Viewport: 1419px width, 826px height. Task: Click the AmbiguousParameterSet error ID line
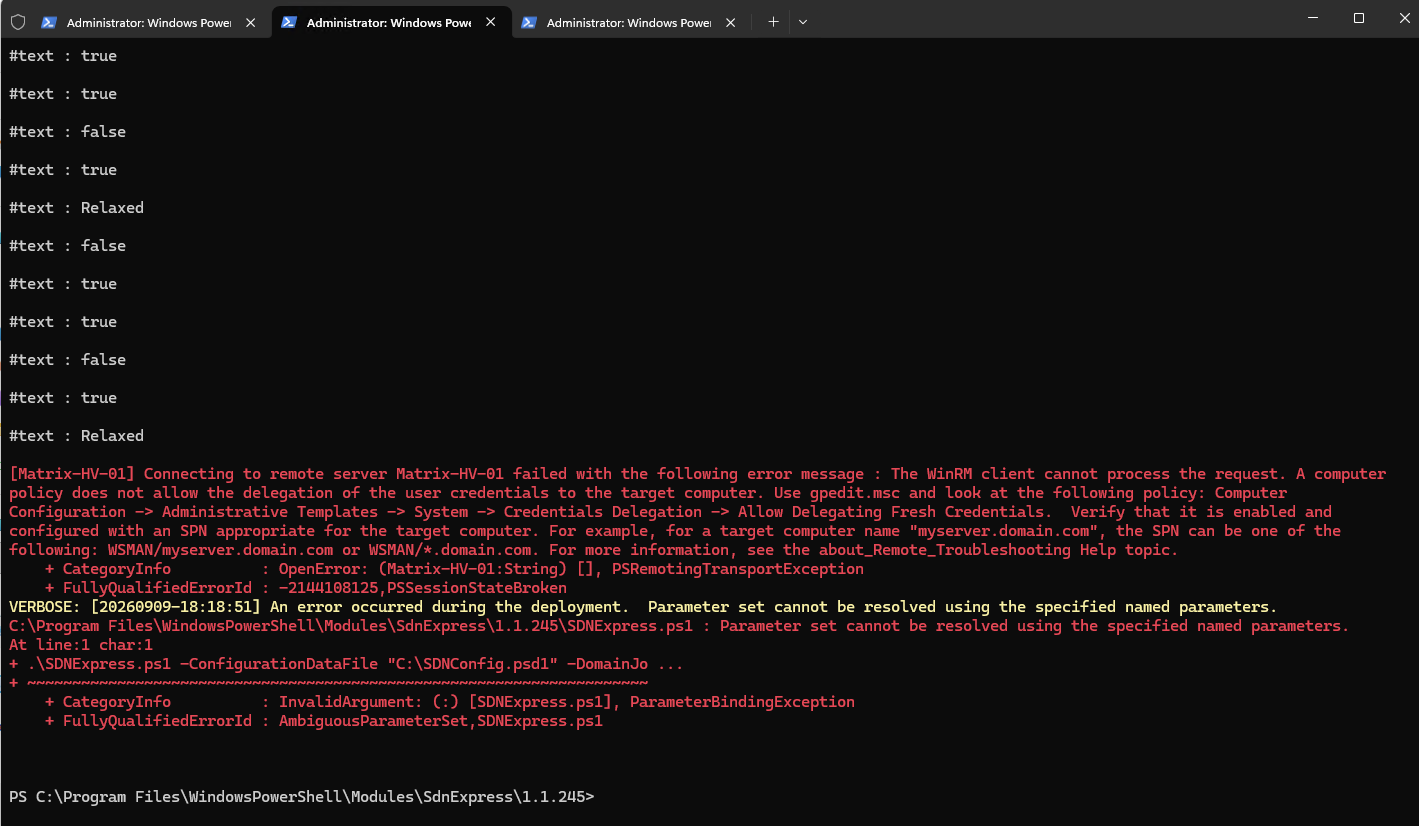[x=324, y=721]
